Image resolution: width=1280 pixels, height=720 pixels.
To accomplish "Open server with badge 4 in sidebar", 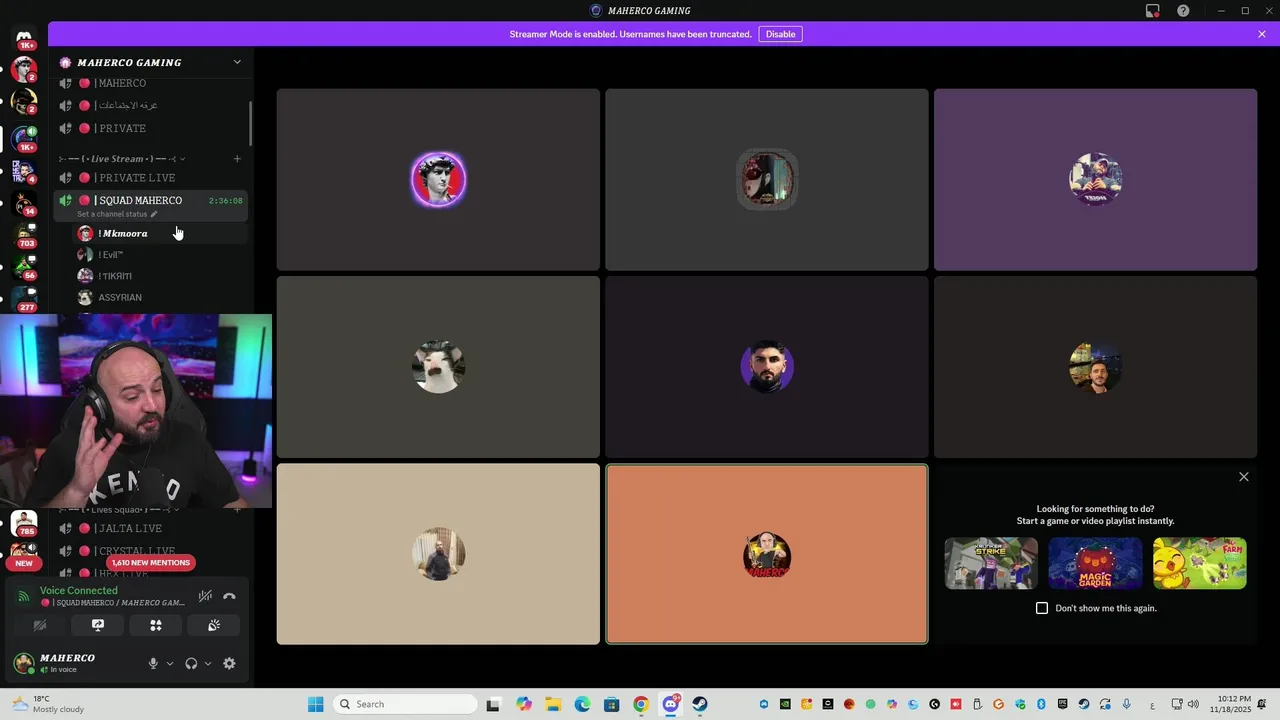I will [24, 172].
